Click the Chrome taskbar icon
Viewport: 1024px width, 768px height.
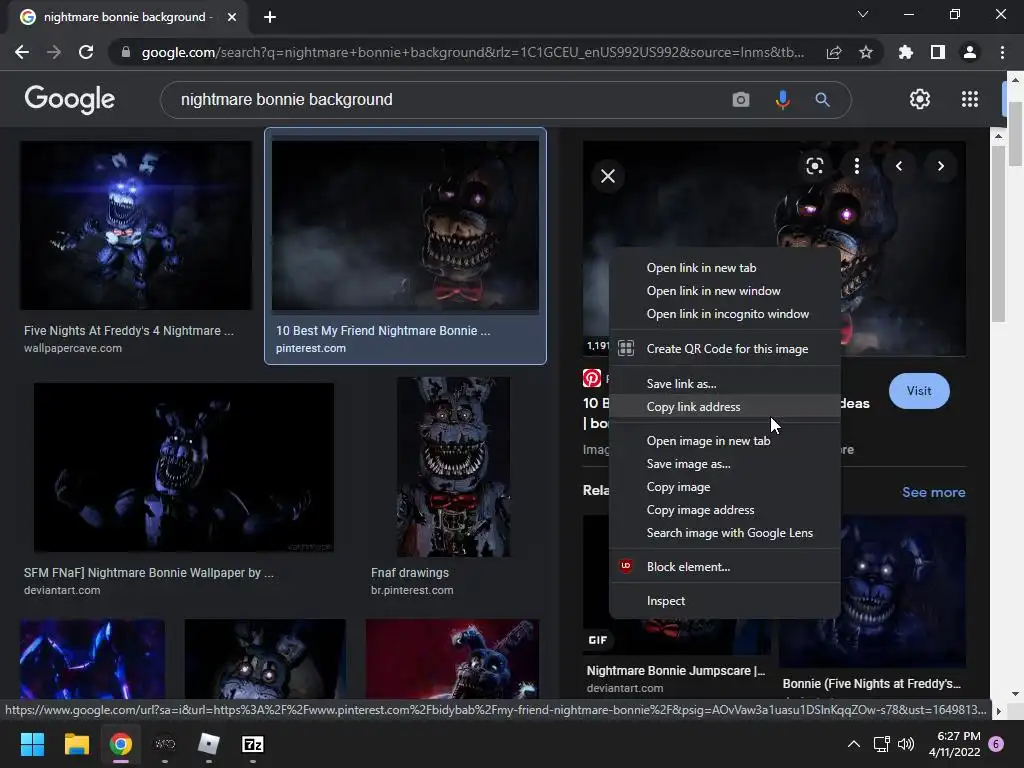click(121, 744)
